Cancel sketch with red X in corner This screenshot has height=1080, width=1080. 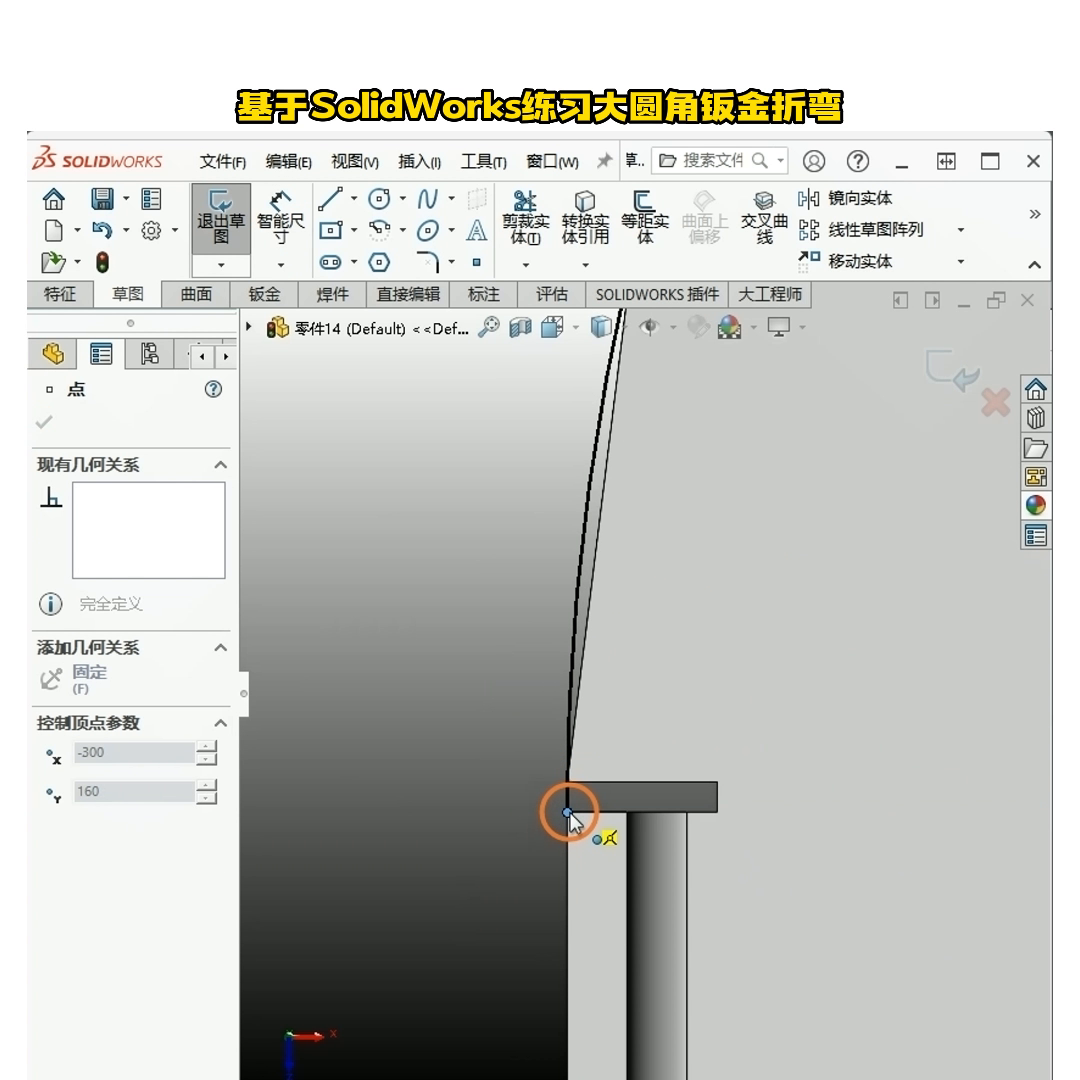click(x=995, y=402)
